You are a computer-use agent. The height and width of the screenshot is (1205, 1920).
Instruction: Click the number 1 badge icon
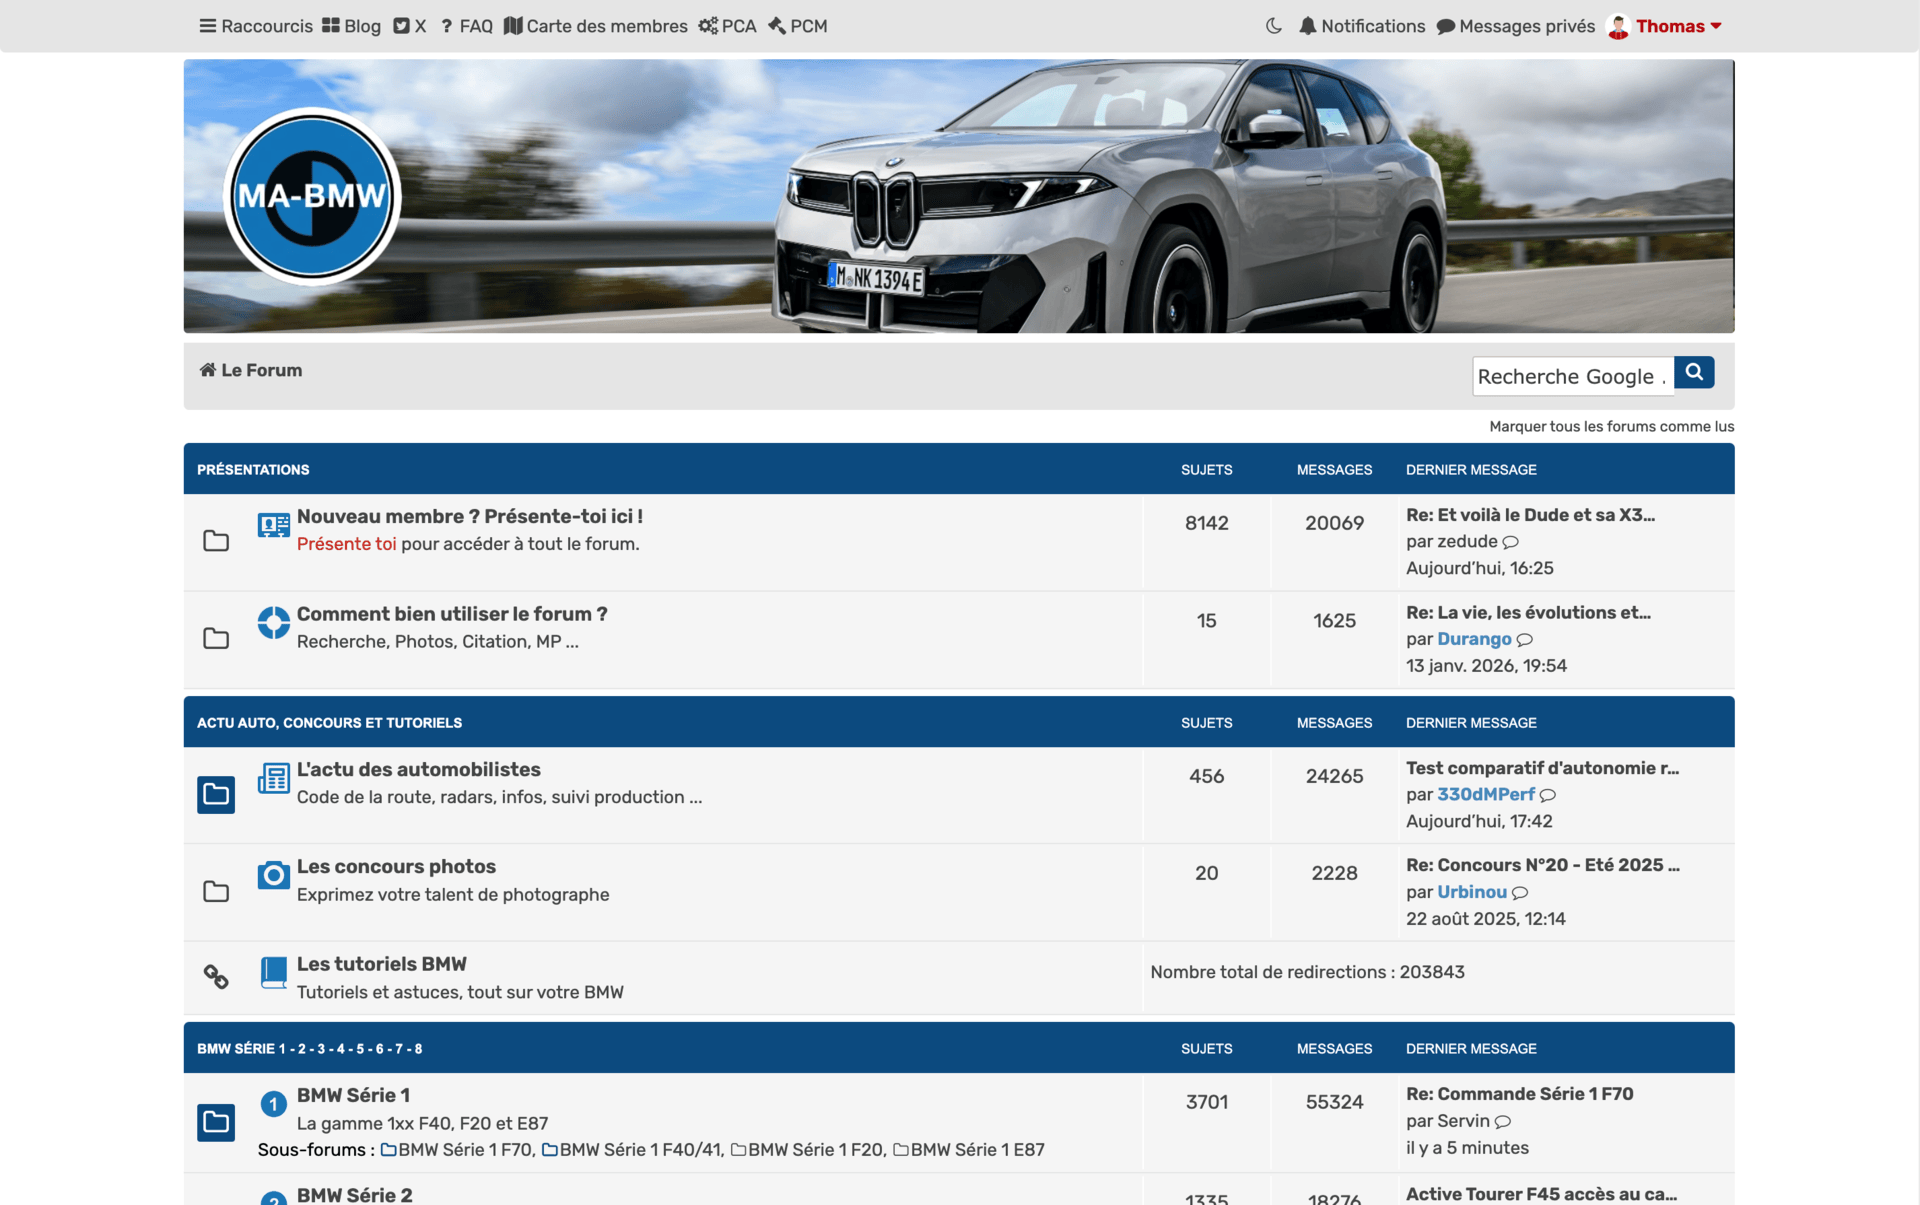point(273,1104)
